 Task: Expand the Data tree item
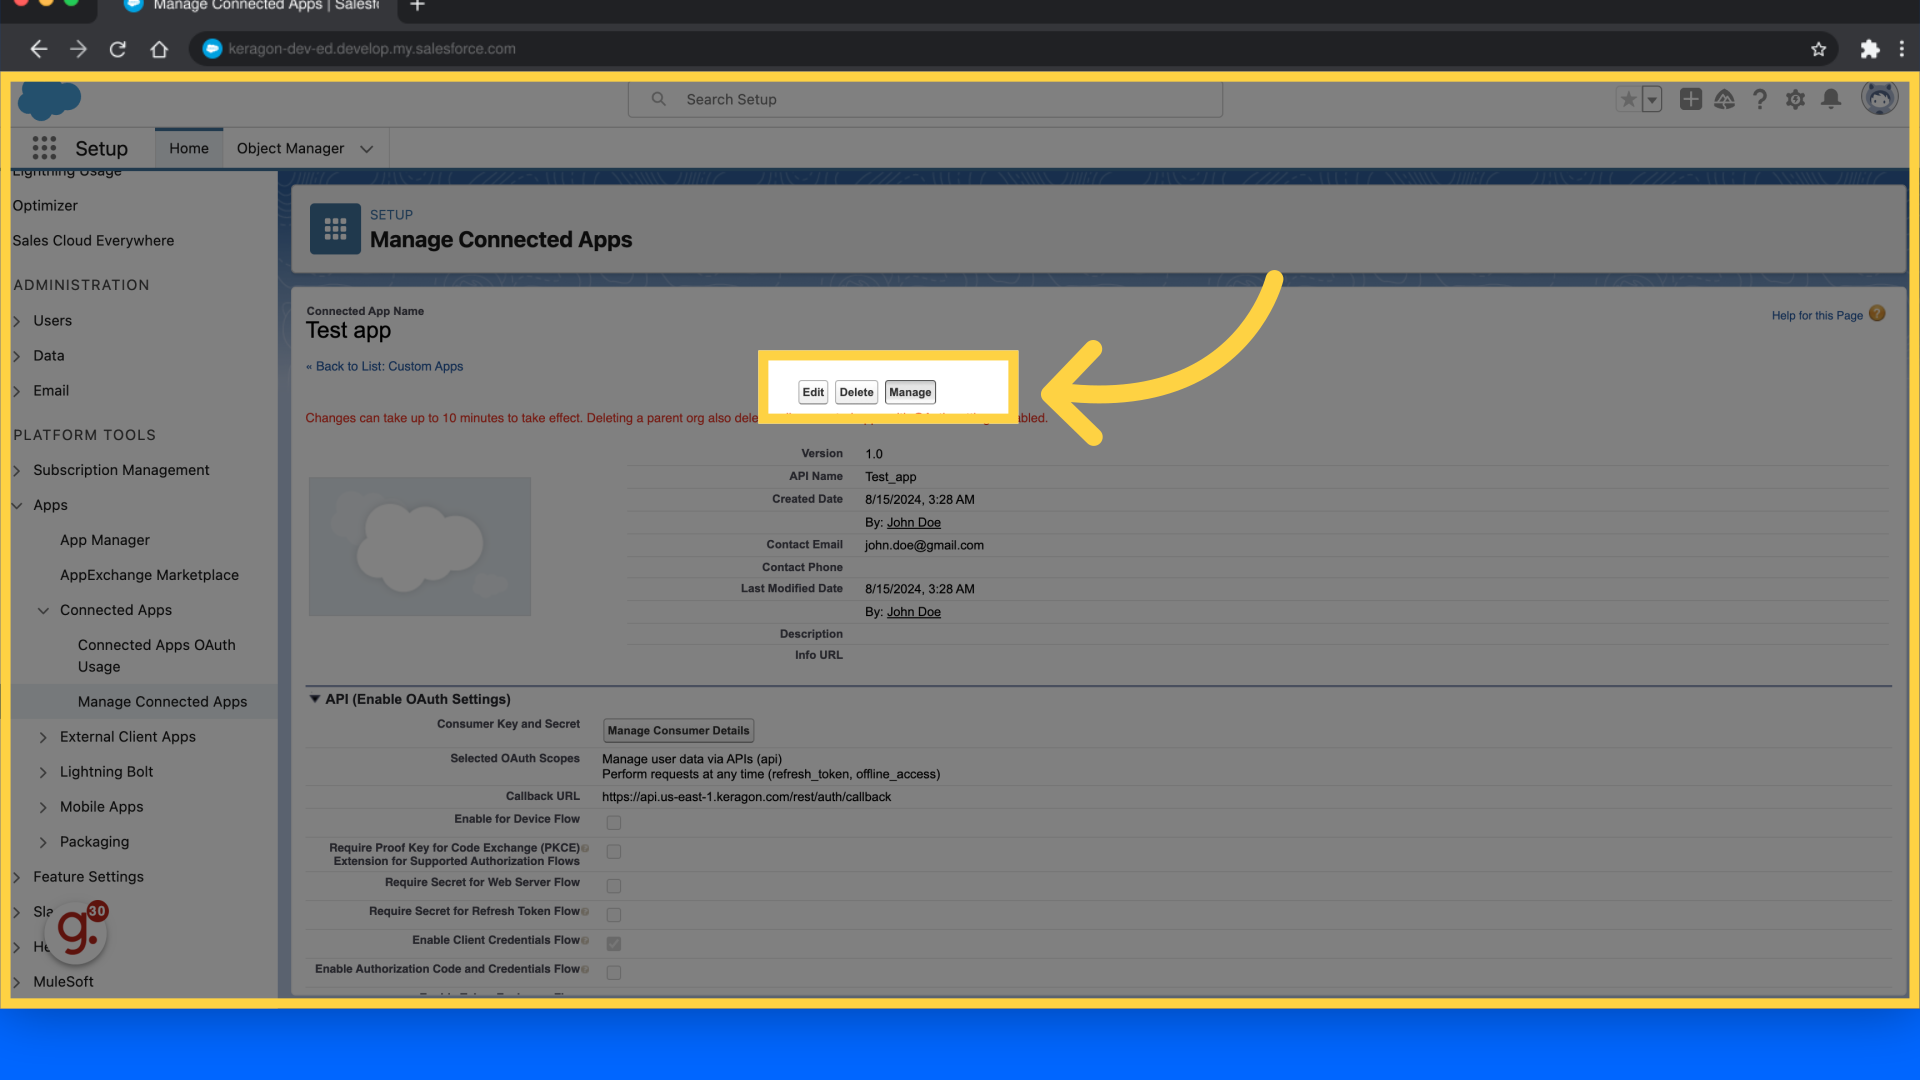pyautogui.click(x=17, y=356)
